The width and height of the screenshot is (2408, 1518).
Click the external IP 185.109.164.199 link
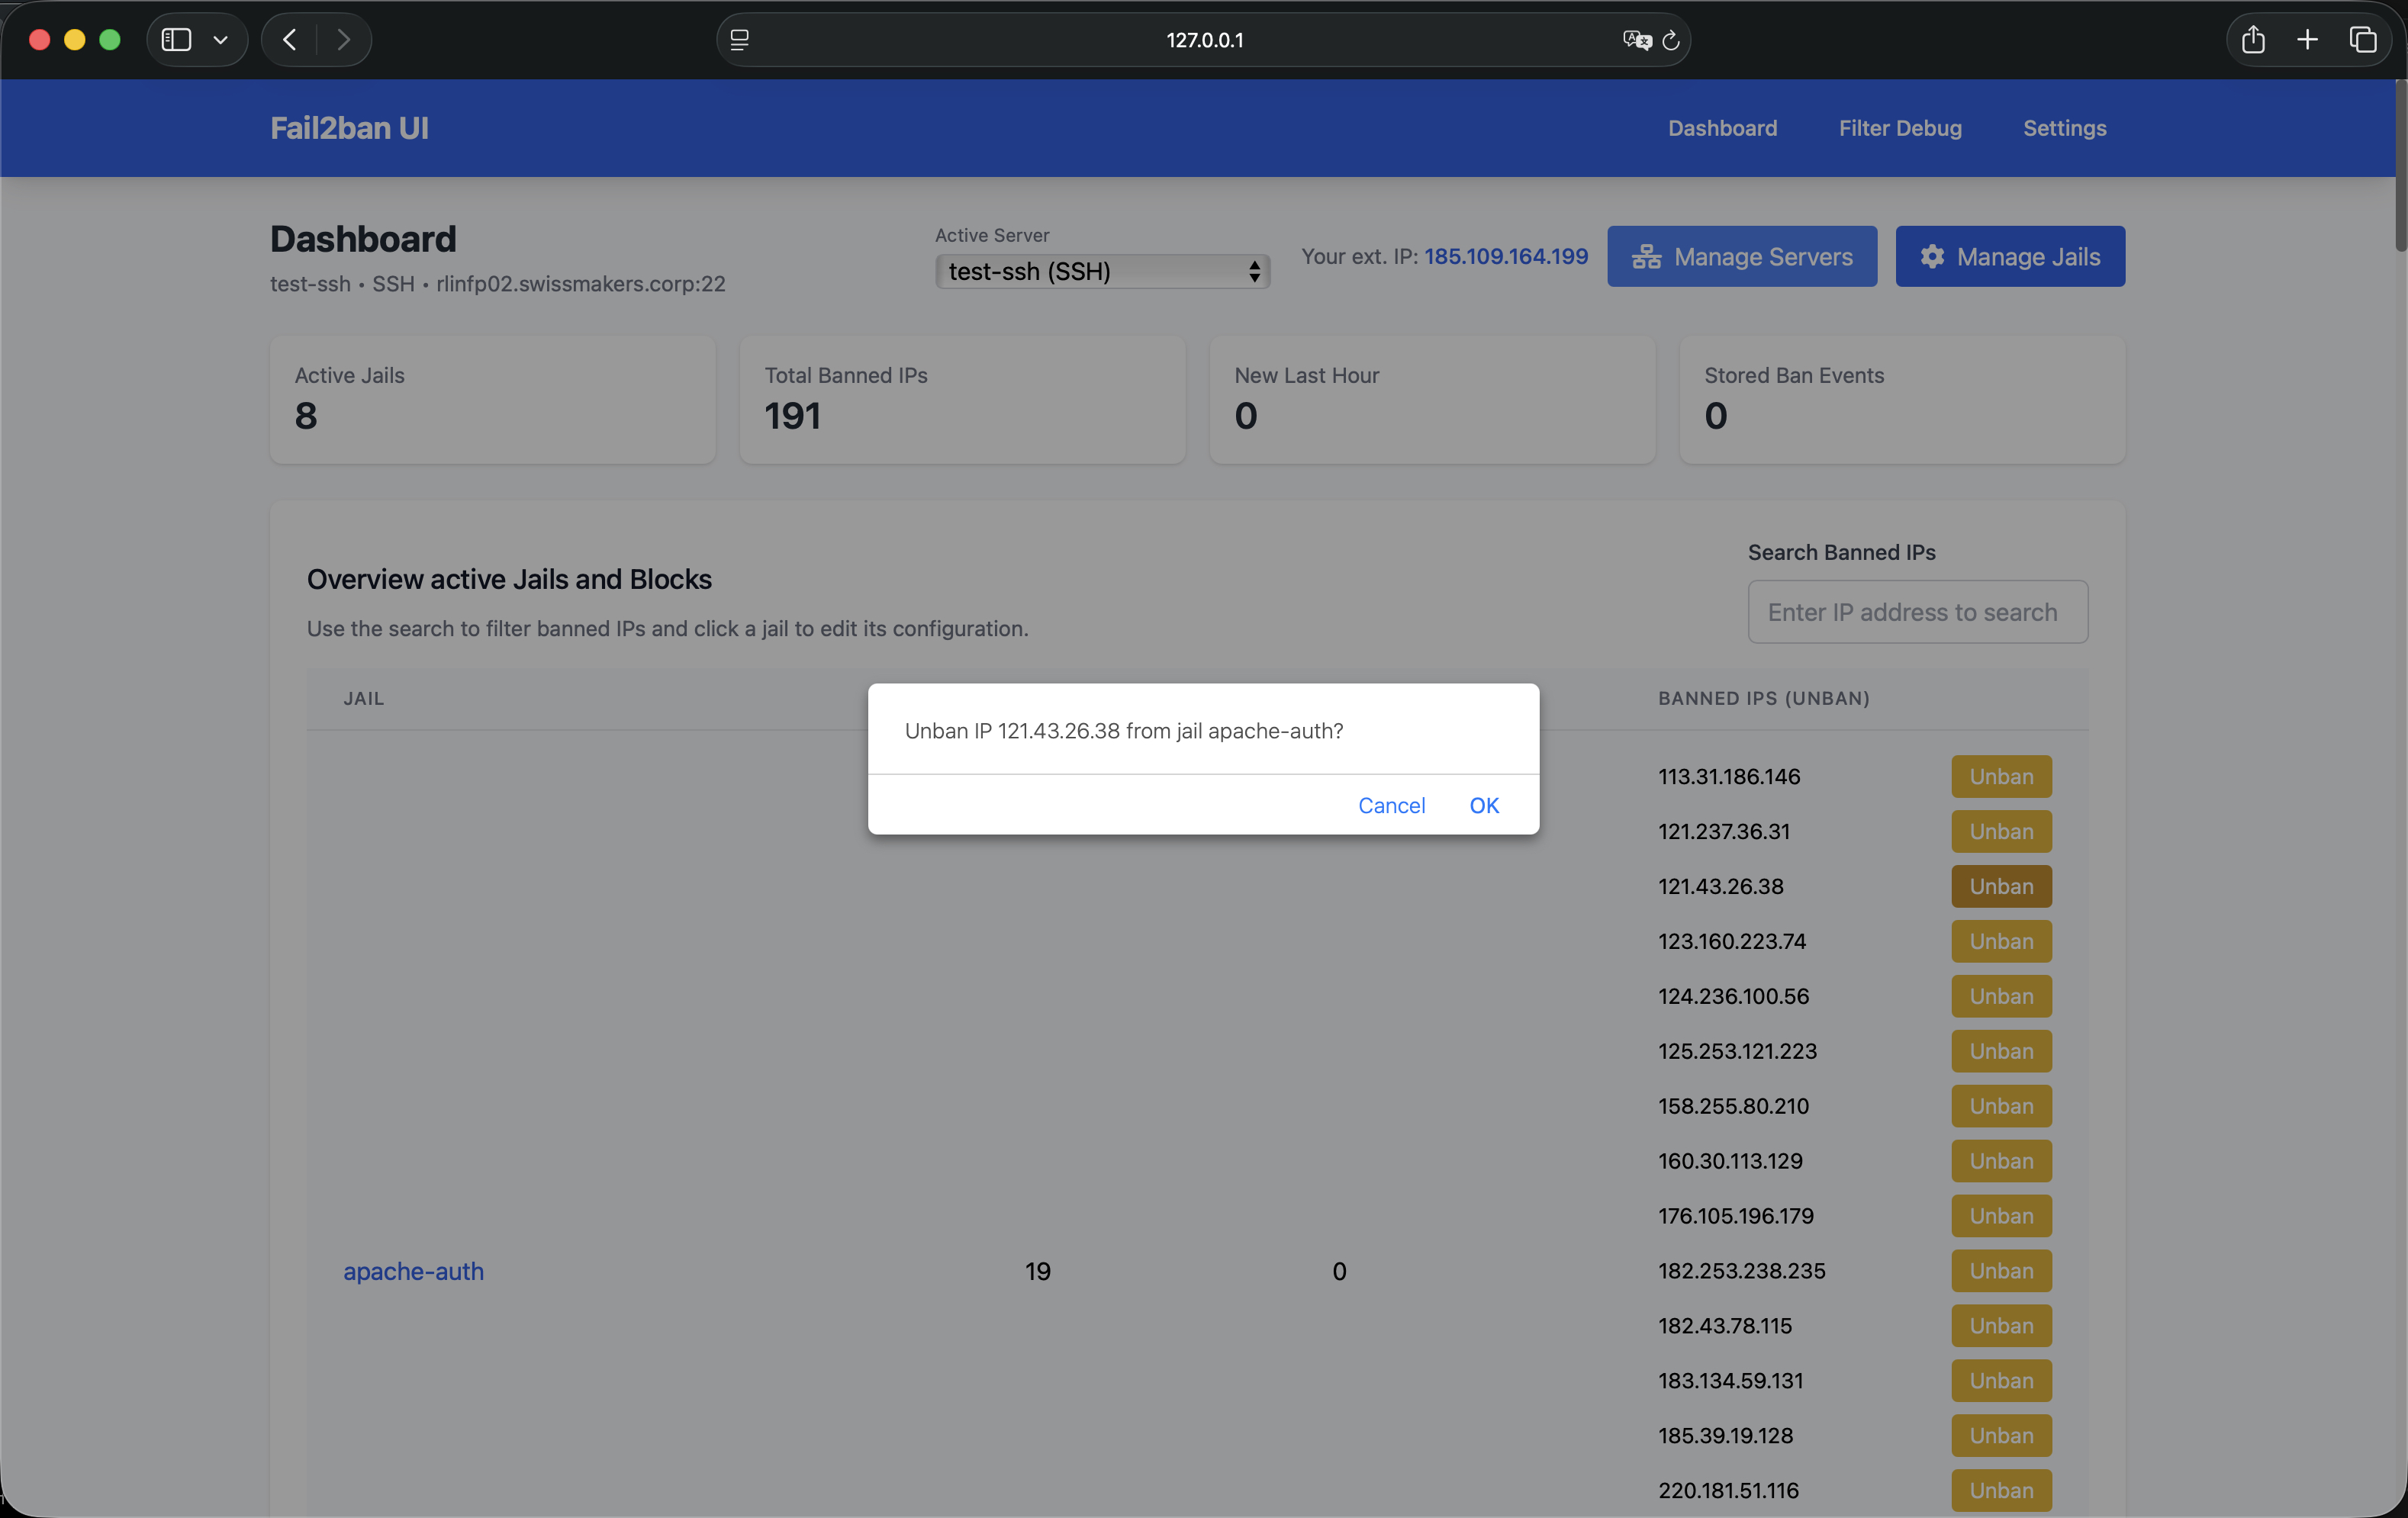pos(1505,256)
